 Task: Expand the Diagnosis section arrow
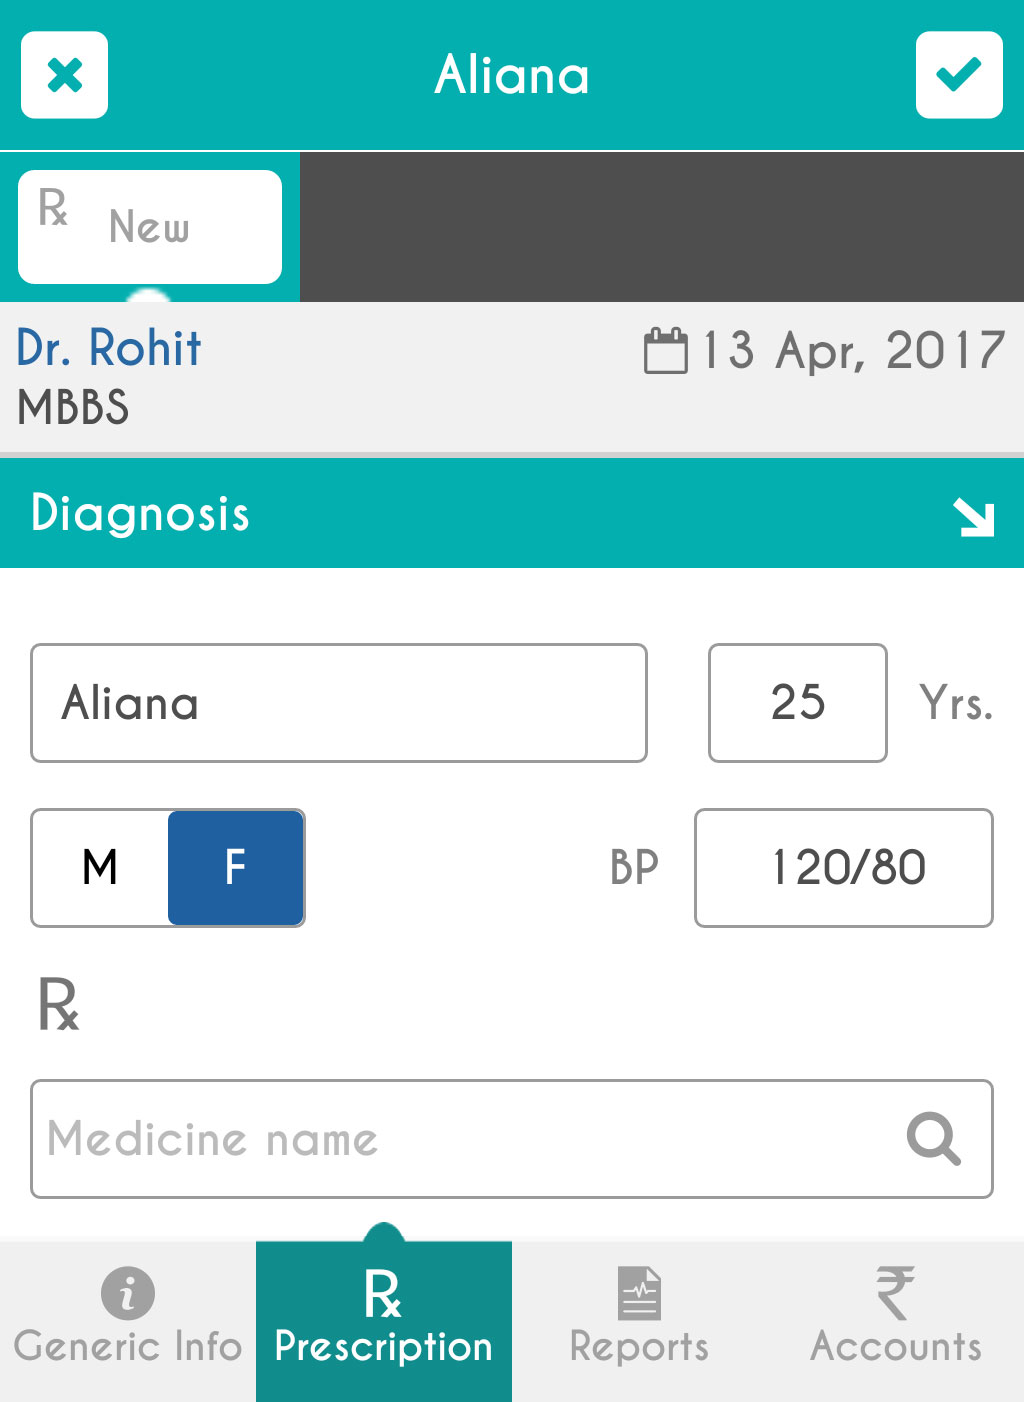(x=973, y=516)
